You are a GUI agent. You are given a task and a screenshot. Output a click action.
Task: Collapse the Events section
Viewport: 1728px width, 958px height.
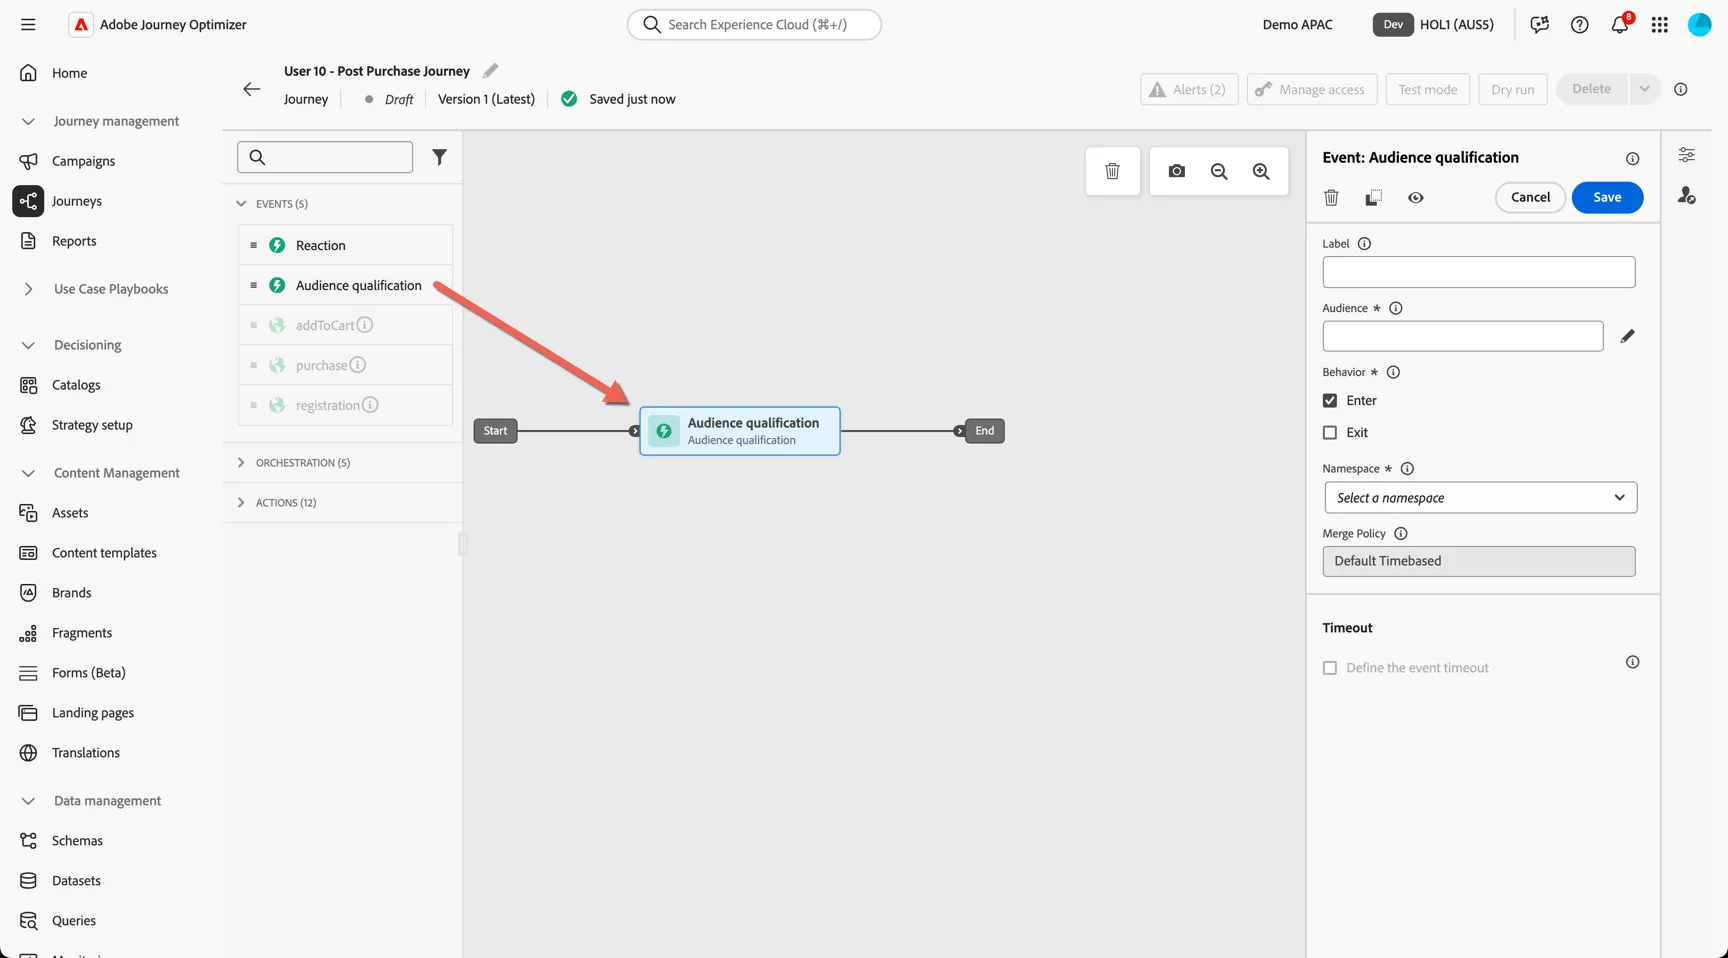point(241,203)
